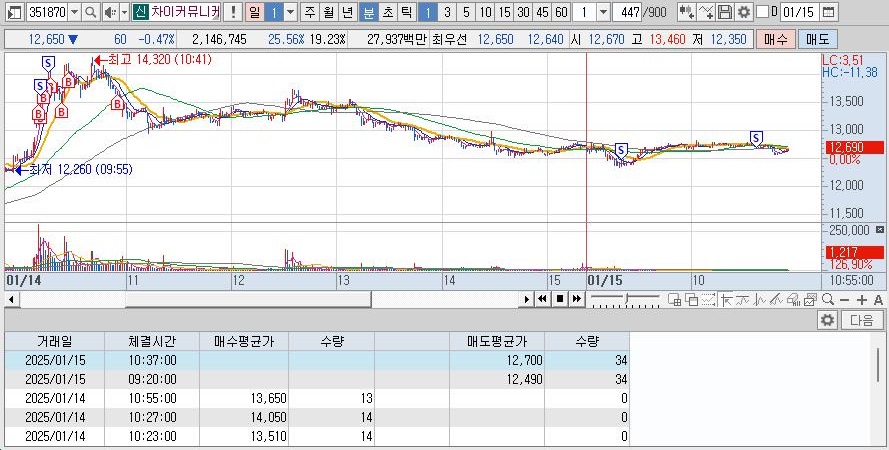Click the speaker sound alert icon
The height and width of the screenshot is (450, 889).
(x=111, y=12)
